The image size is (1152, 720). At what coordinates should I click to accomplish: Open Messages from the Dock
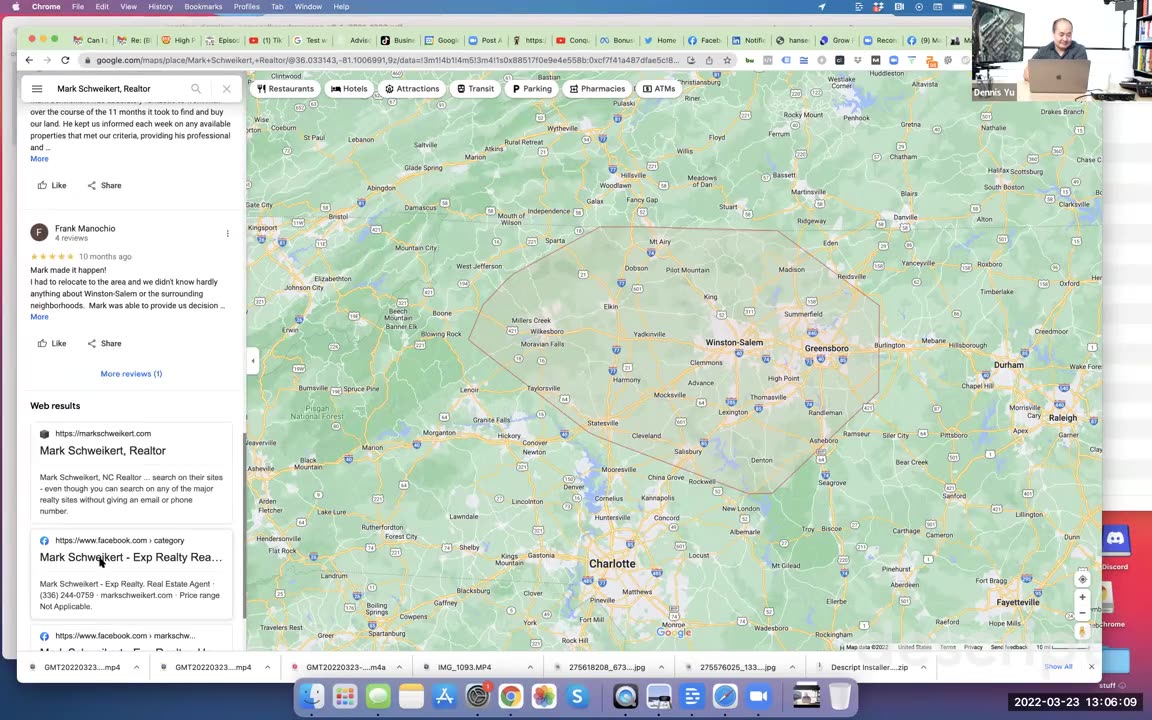click(x=378, y=695)
